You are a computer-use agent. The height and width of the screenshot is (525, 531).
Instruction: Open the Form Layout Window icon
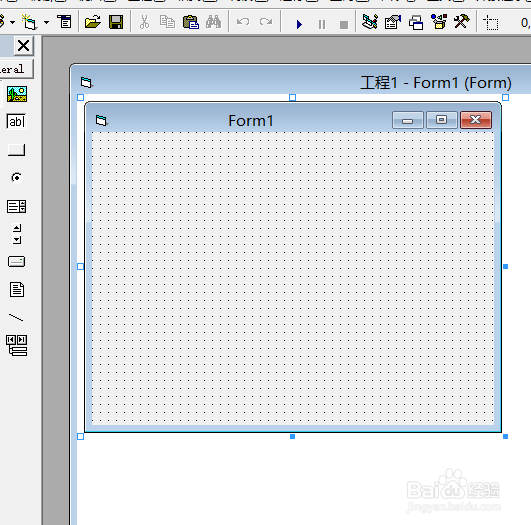[x=416, y=22]
